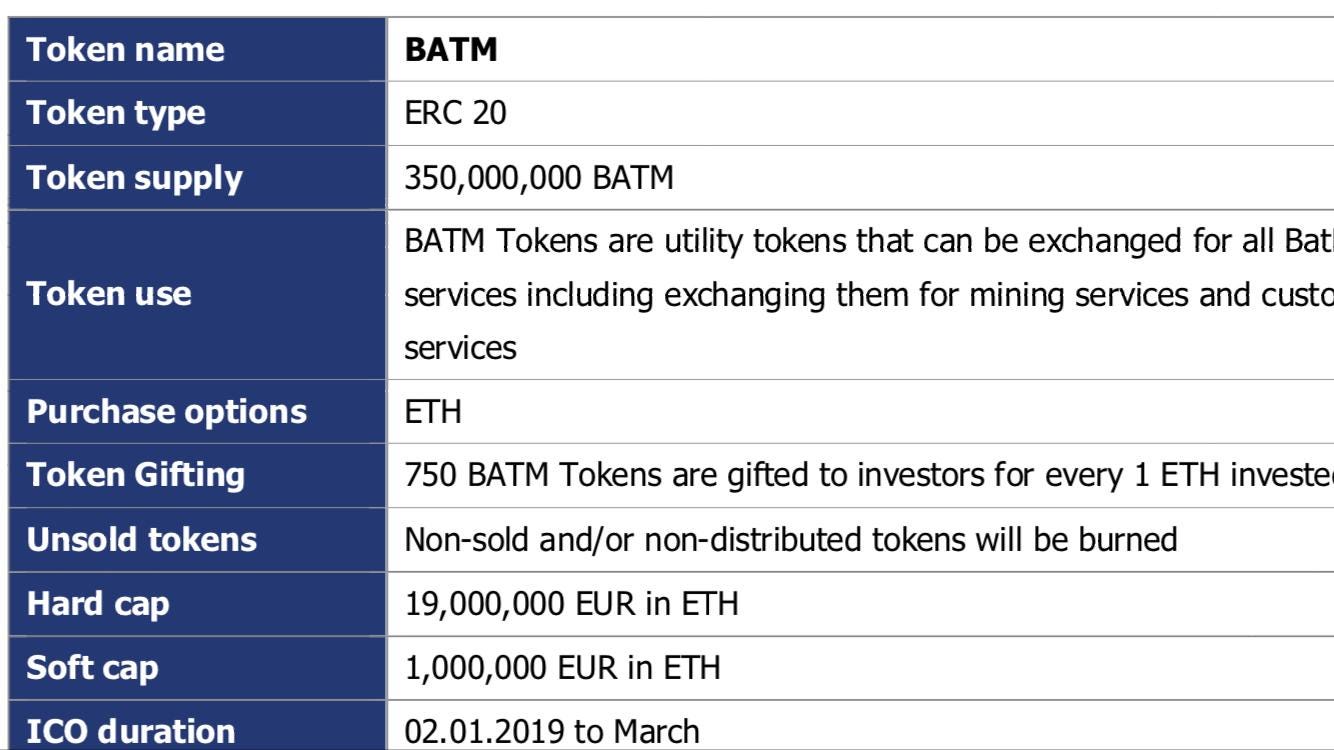This screenshot has width=1334, height=750.
Task: Select the ERC 20 text
Action: point(455,114)
